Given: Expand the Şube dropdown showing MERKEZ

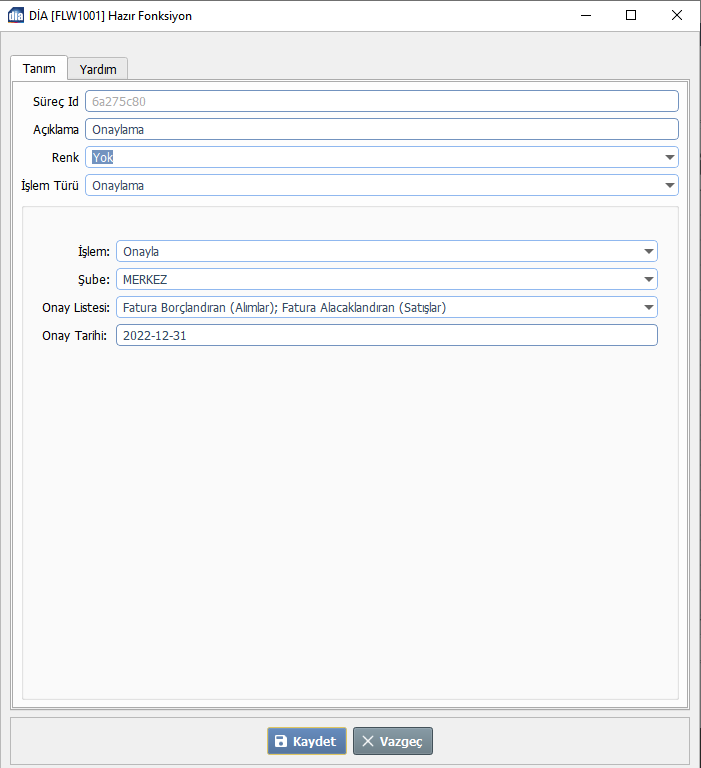Looking at the screenshot, I should click(x=648, y=280).
